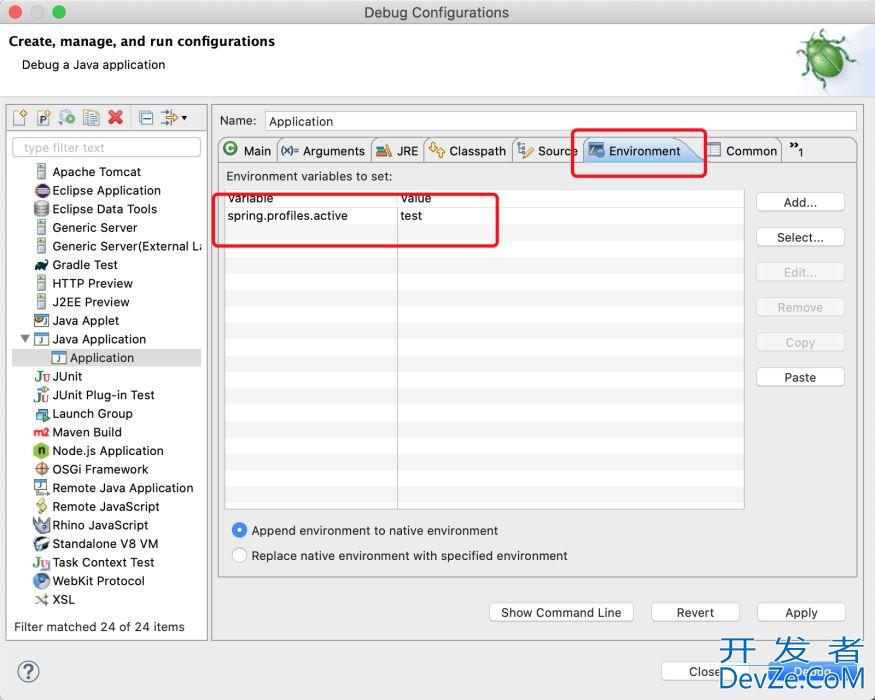
Task: Duplicate the selected launch configuration
Action: click(91, 118)
